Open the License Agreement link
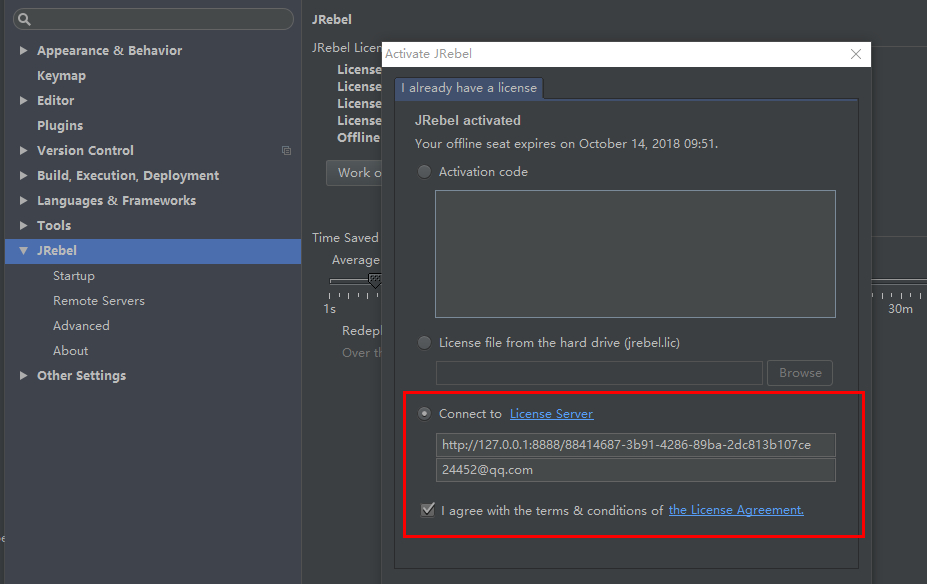 (736, 510)
